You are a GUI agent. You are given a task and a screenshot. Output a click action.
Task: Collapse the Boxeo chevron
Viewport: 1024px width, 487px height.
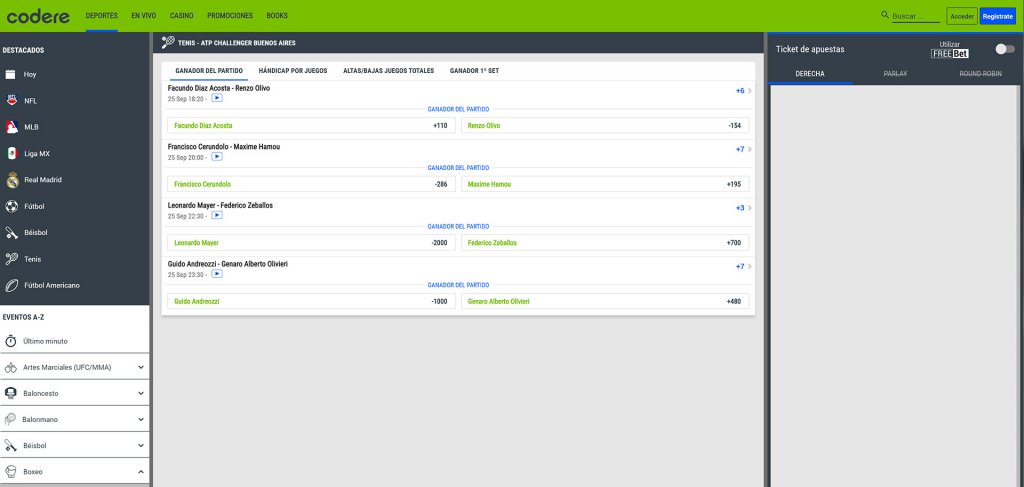pos(141,471)
